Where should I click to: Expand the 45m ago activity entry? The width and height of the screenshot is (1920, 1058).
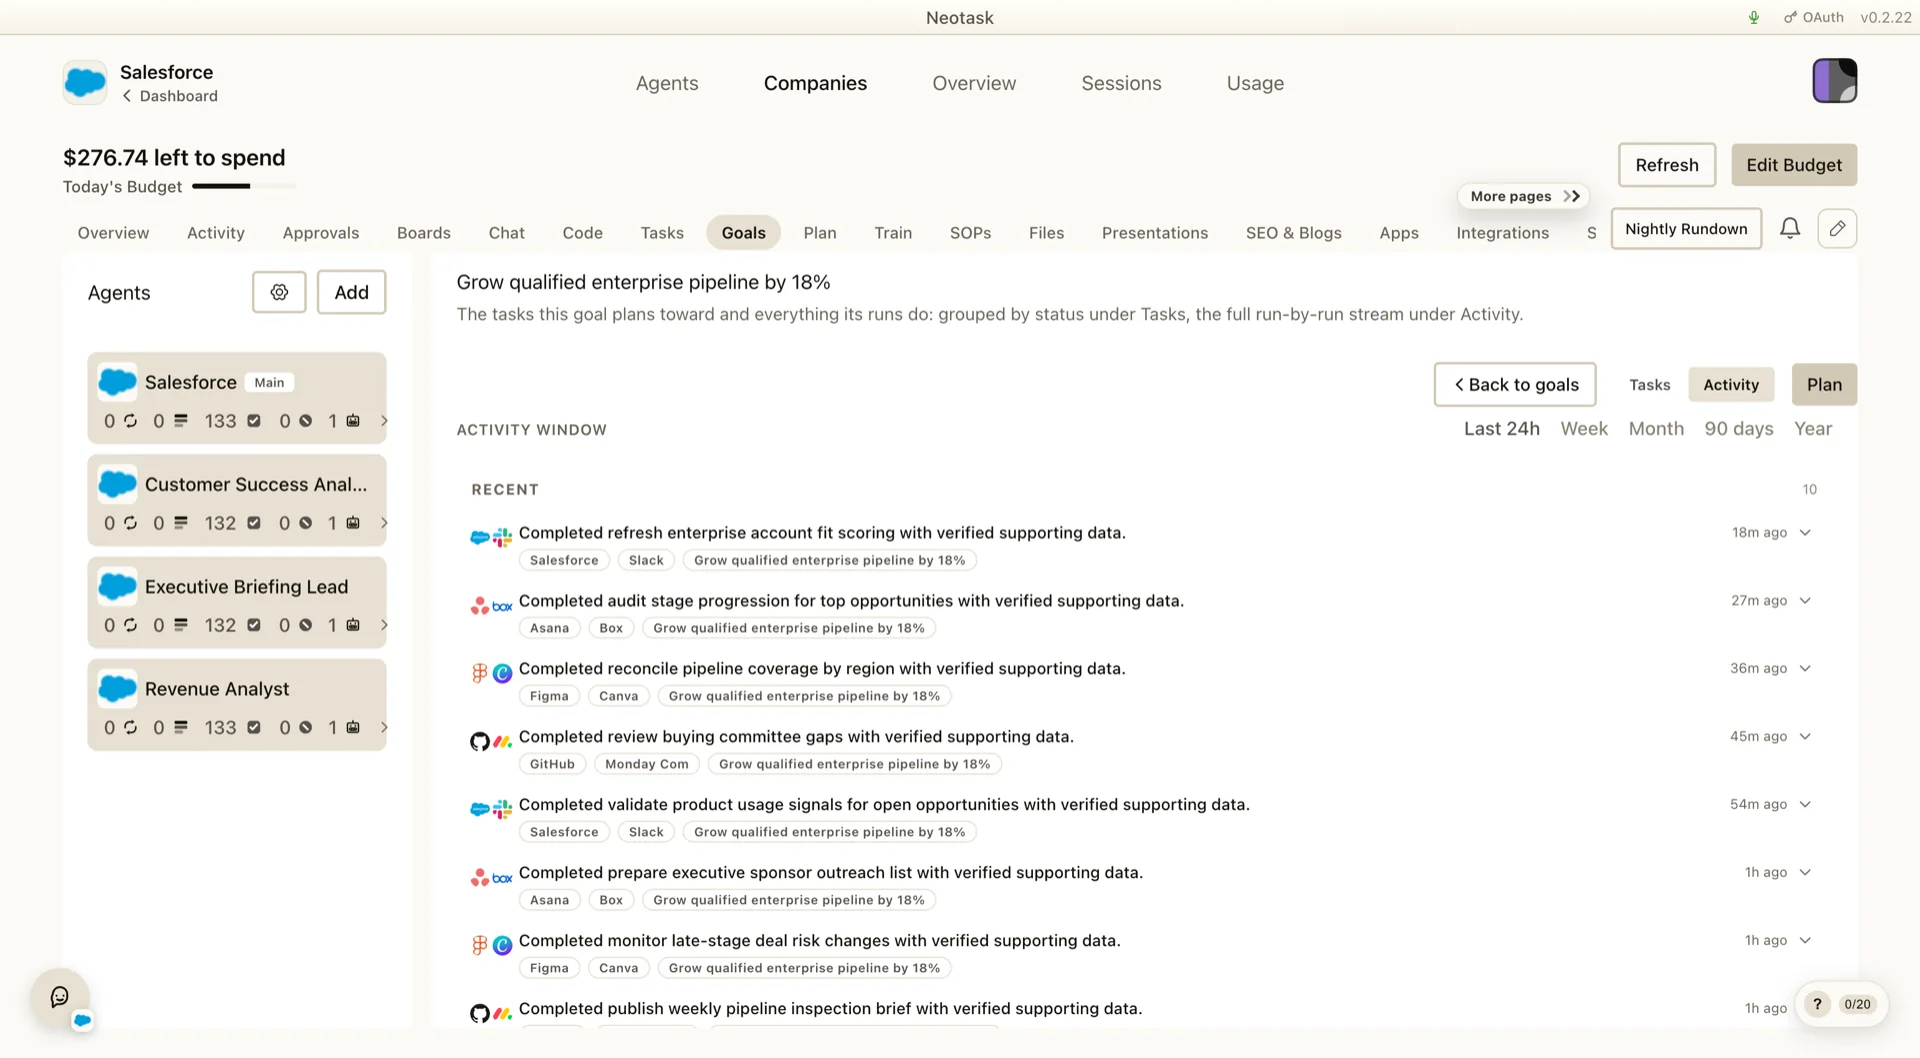click(1805, 737)
